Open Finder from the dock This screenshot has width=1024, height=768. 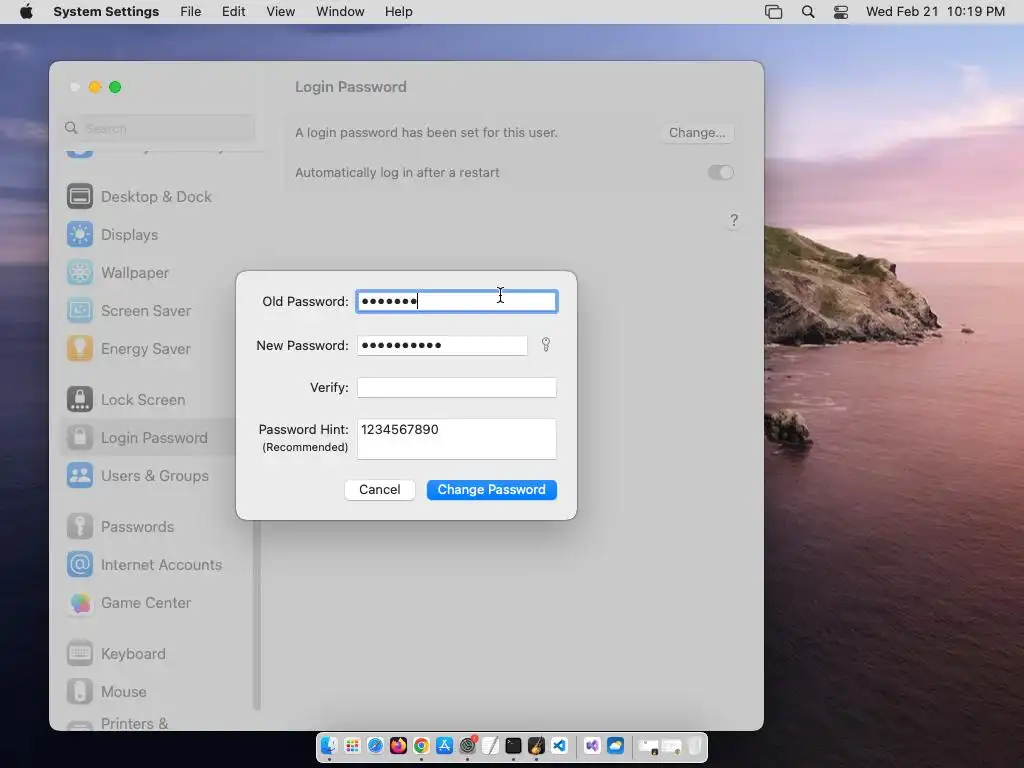point(329,746)
